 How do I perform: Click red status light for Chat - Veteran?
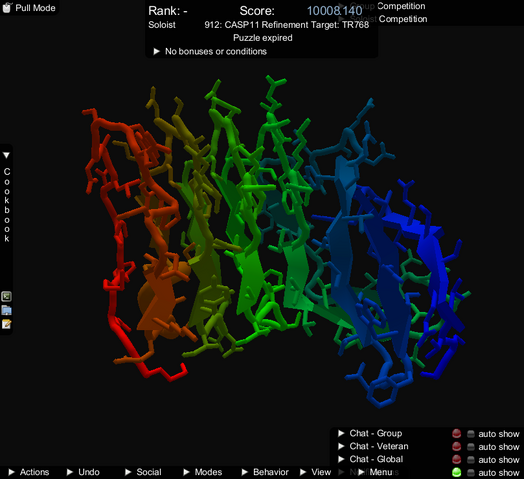point(456,447)
